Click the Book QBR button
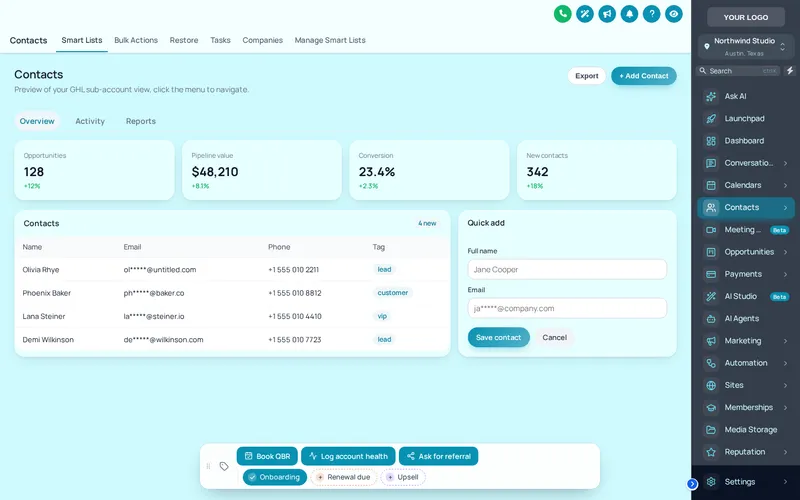This screenshot has width=800, height=500. tap(267, 456)
